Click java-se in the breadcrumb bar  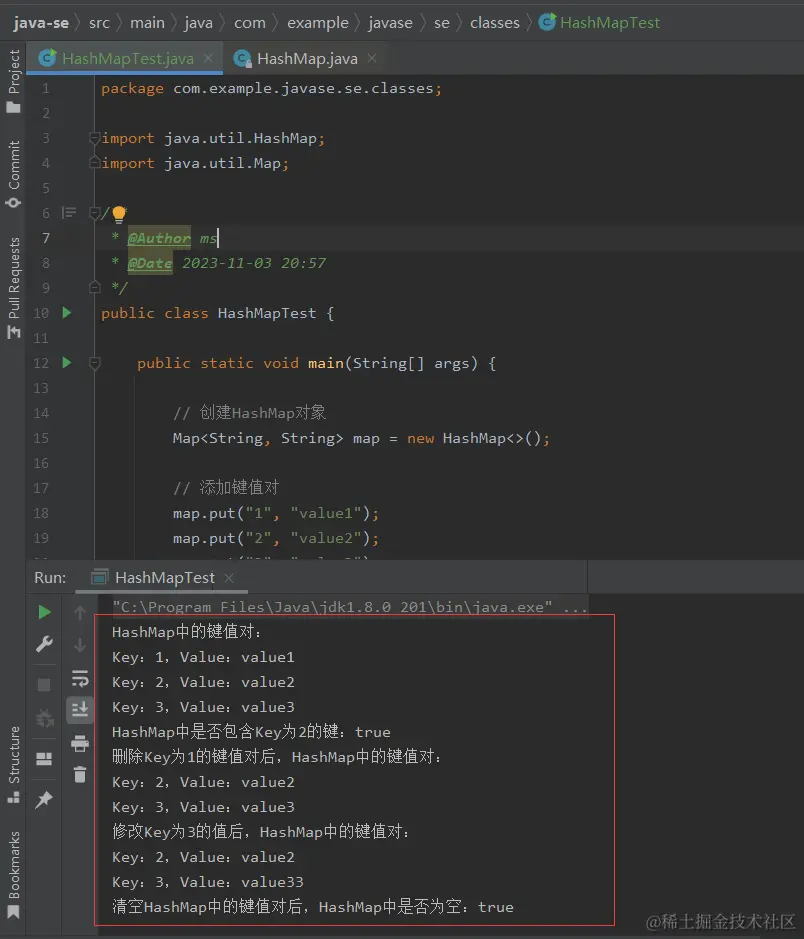click(x=41, y=23)
